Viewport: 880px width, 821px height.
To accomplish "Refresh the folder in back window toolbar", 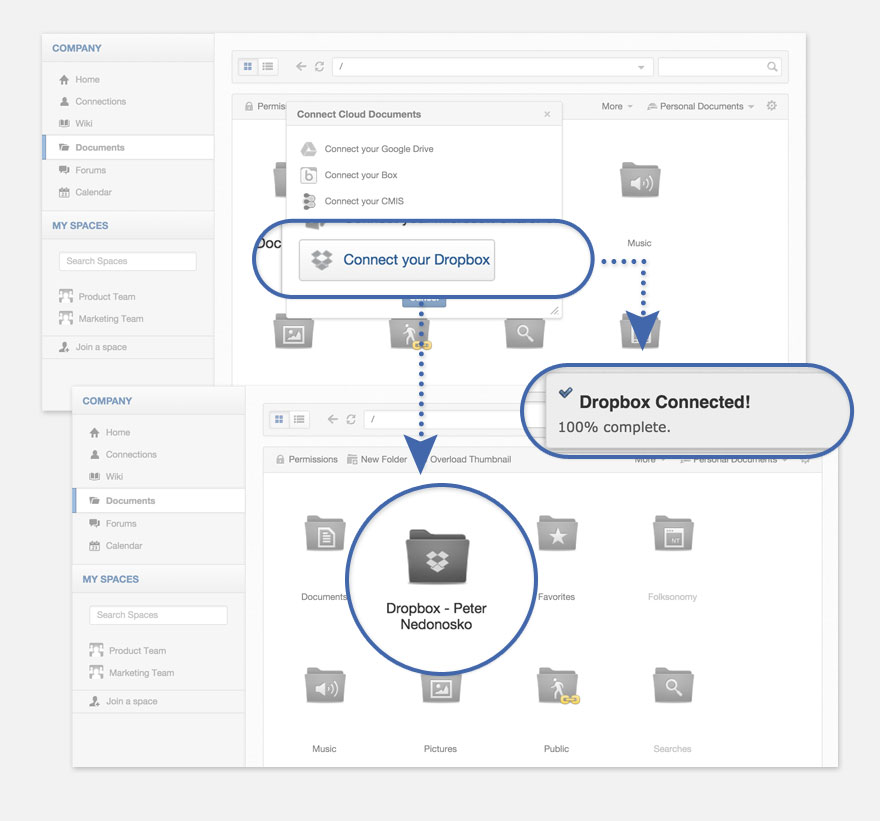I will (x=319, y=66).
